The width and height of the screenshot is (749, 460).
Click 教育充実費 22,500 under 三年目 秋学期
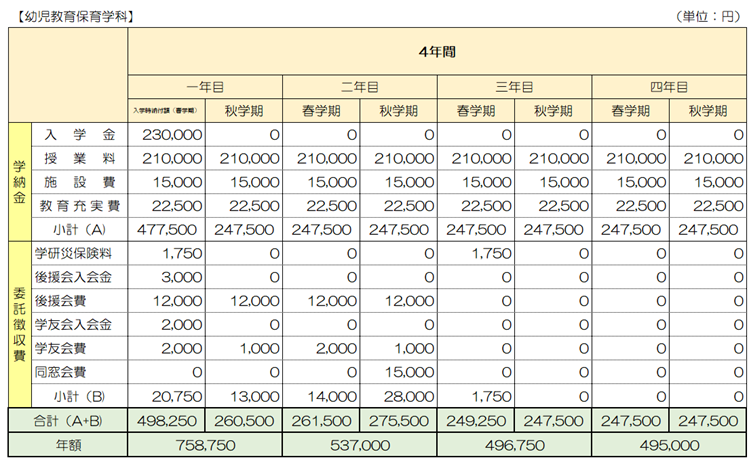coord(564,206)
